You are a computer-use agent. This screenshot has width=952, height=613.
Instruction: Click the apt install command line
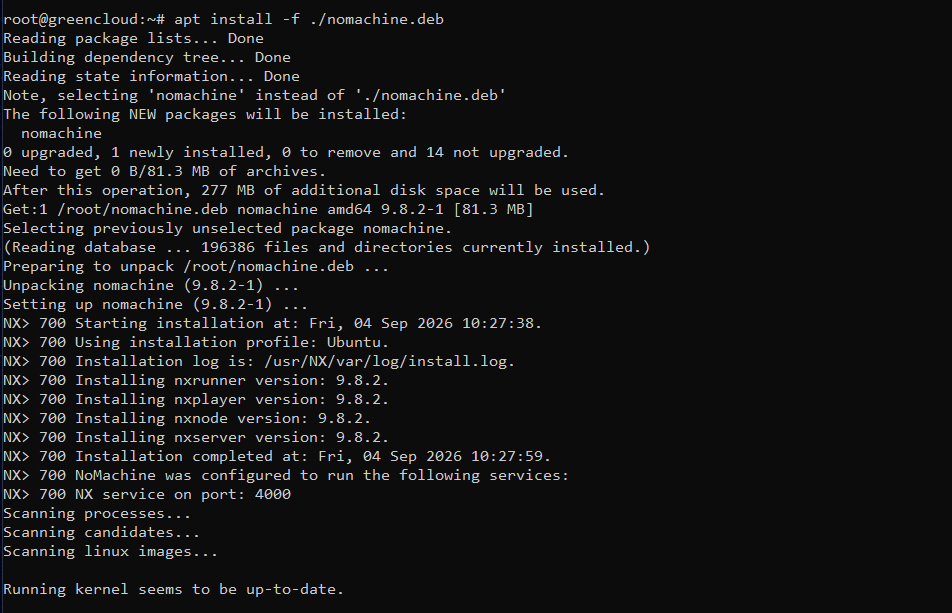[x=223, y=19]
